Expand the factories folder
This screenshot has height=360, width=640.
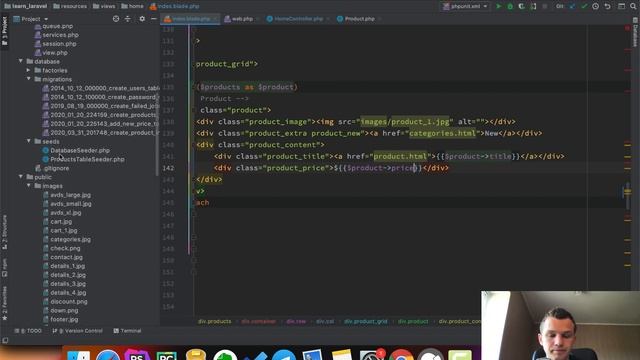(x=29, y=70)
